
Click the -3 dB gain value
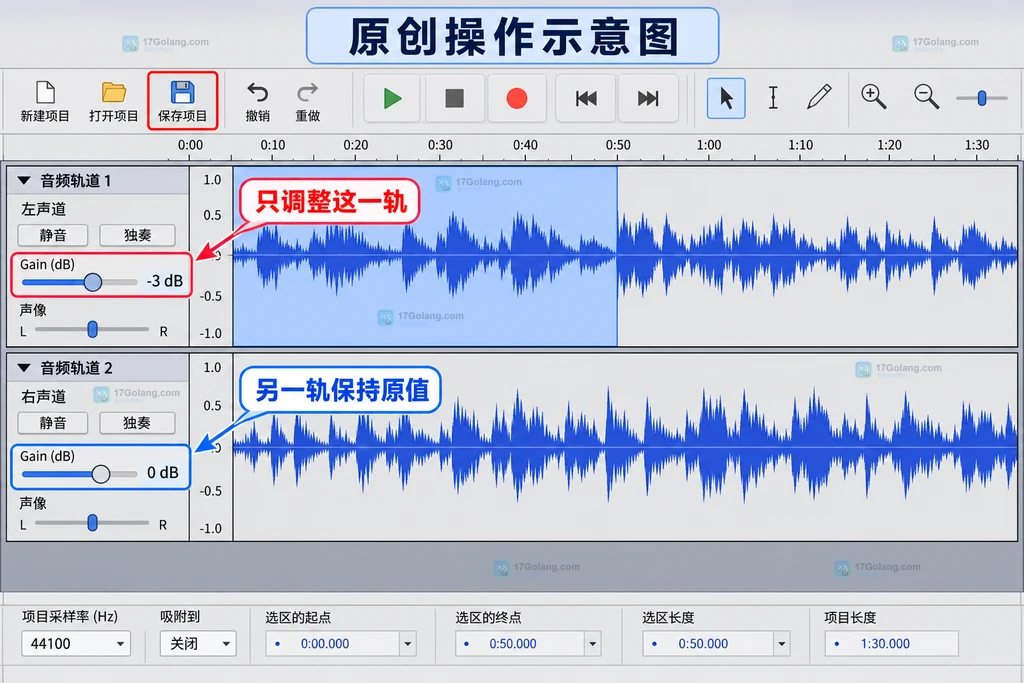pos(165,281)
